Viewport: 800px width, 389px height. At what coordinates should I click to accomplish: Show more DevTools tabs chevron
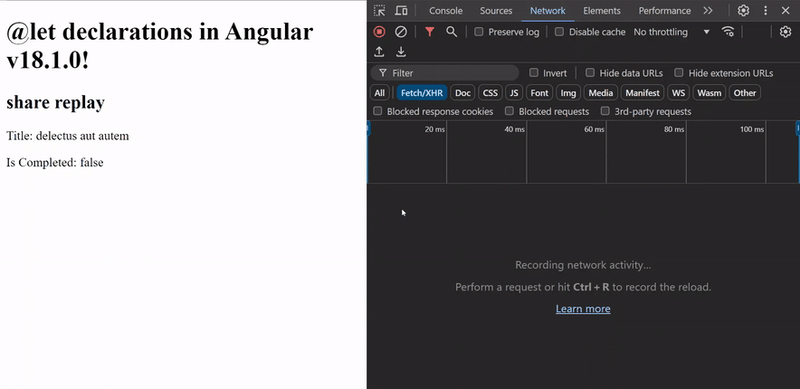tap(708, 11)
